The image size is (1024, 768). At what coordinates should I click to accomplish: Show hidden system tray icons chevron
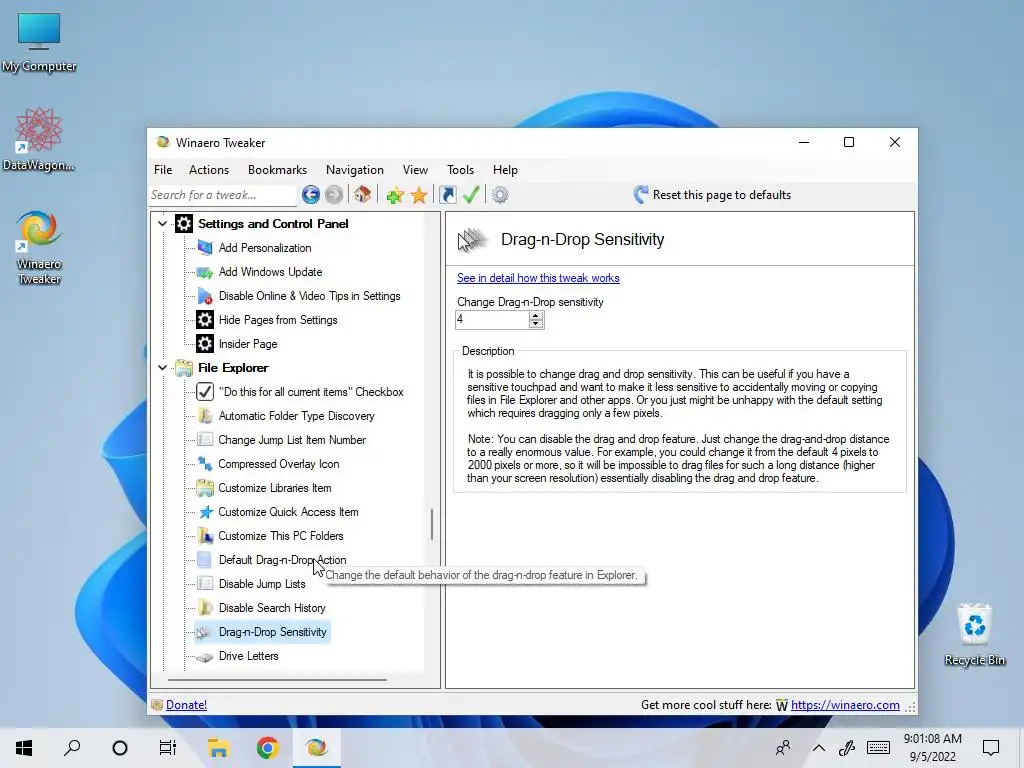pyautogui.click(x=818, y=748)
